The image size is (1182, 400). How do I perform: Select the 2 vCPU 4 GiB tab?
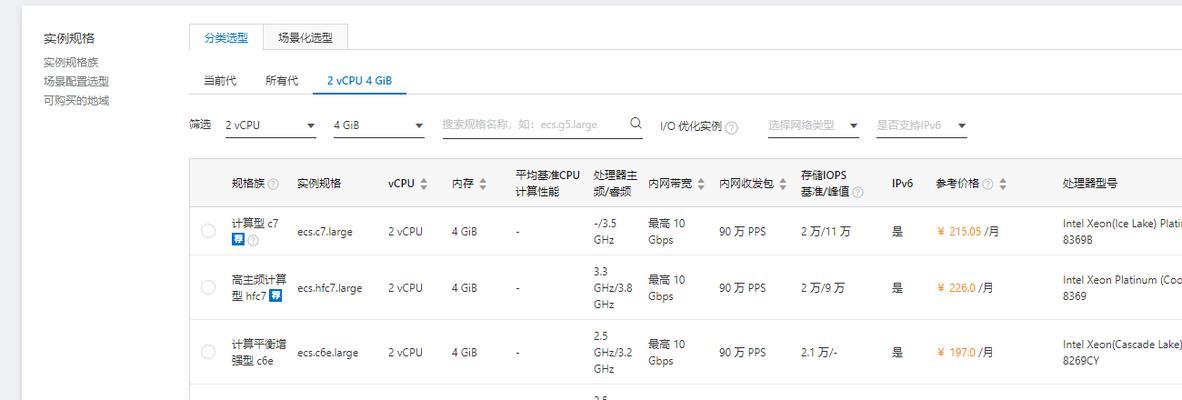[360, 81]
